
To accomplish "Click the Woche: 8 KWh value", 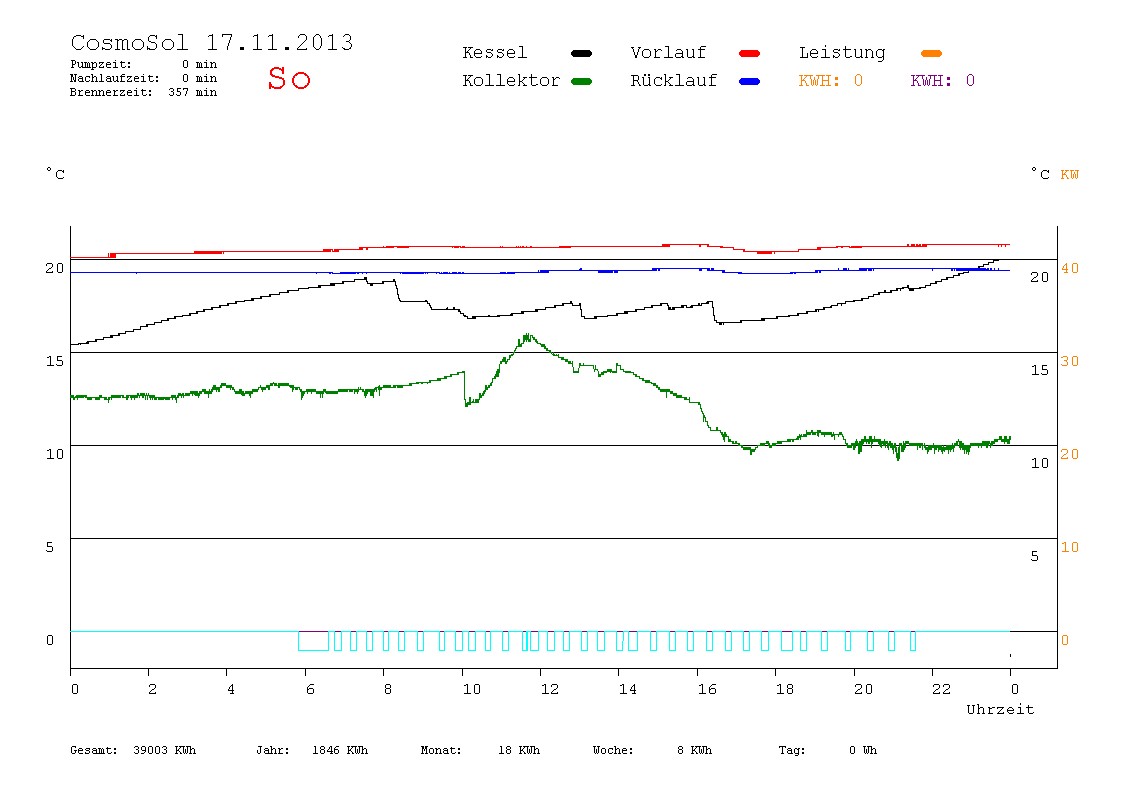I will click(x=652, y=750).
